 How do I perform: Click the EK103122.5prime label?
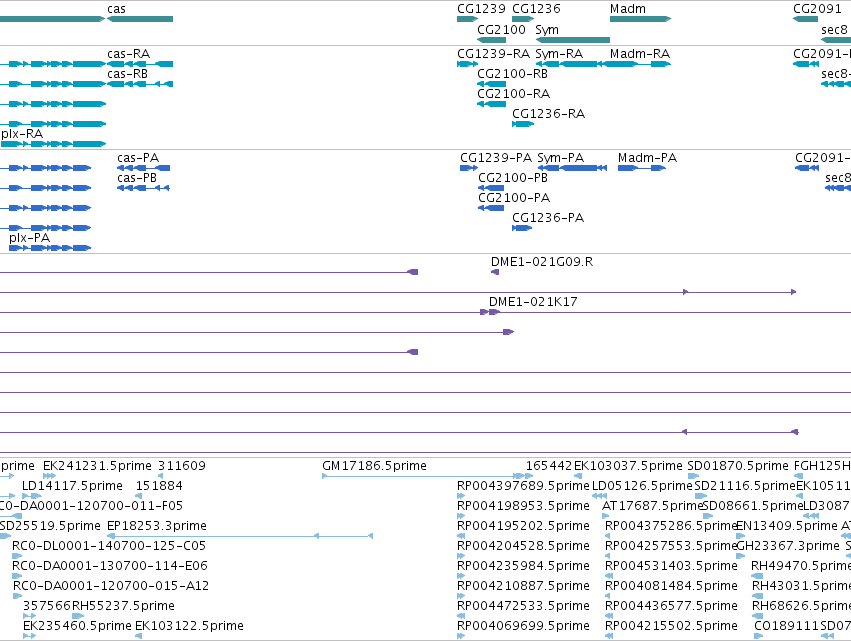[x=189, y=626]
